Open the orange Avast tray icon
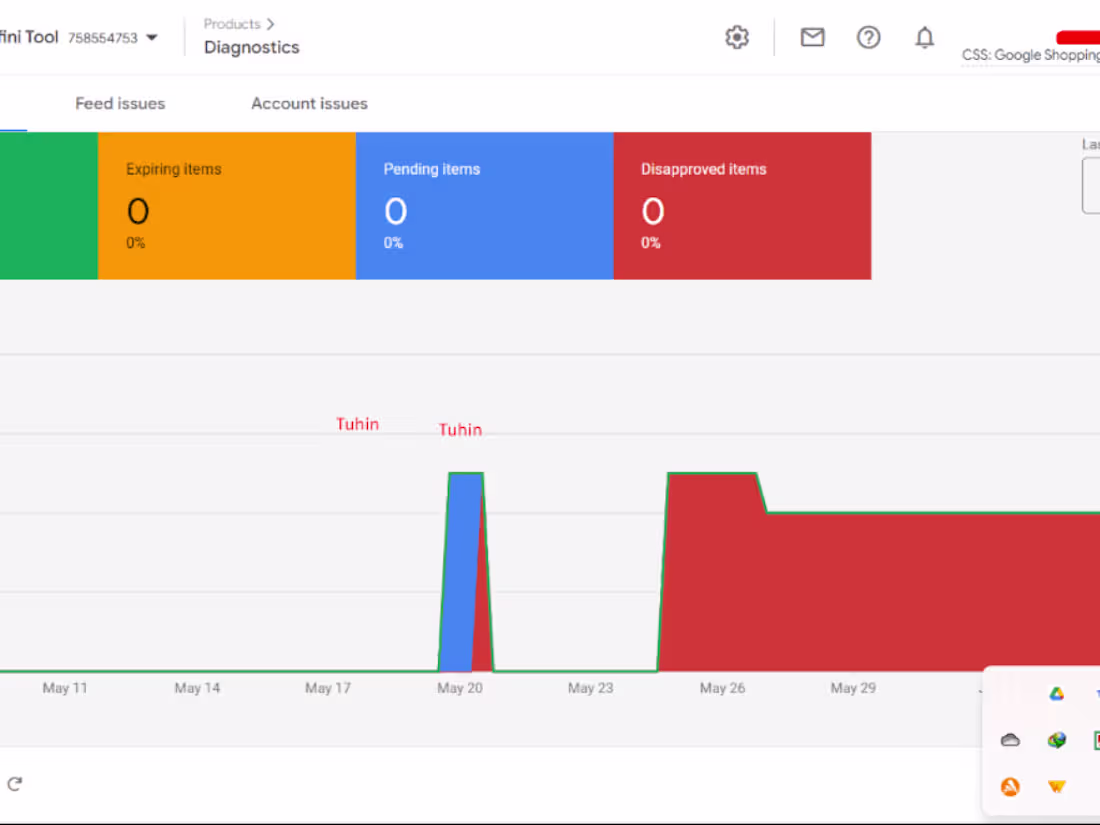The height and width of the screenshot is (825, 1100). (x=1010, y=786)
